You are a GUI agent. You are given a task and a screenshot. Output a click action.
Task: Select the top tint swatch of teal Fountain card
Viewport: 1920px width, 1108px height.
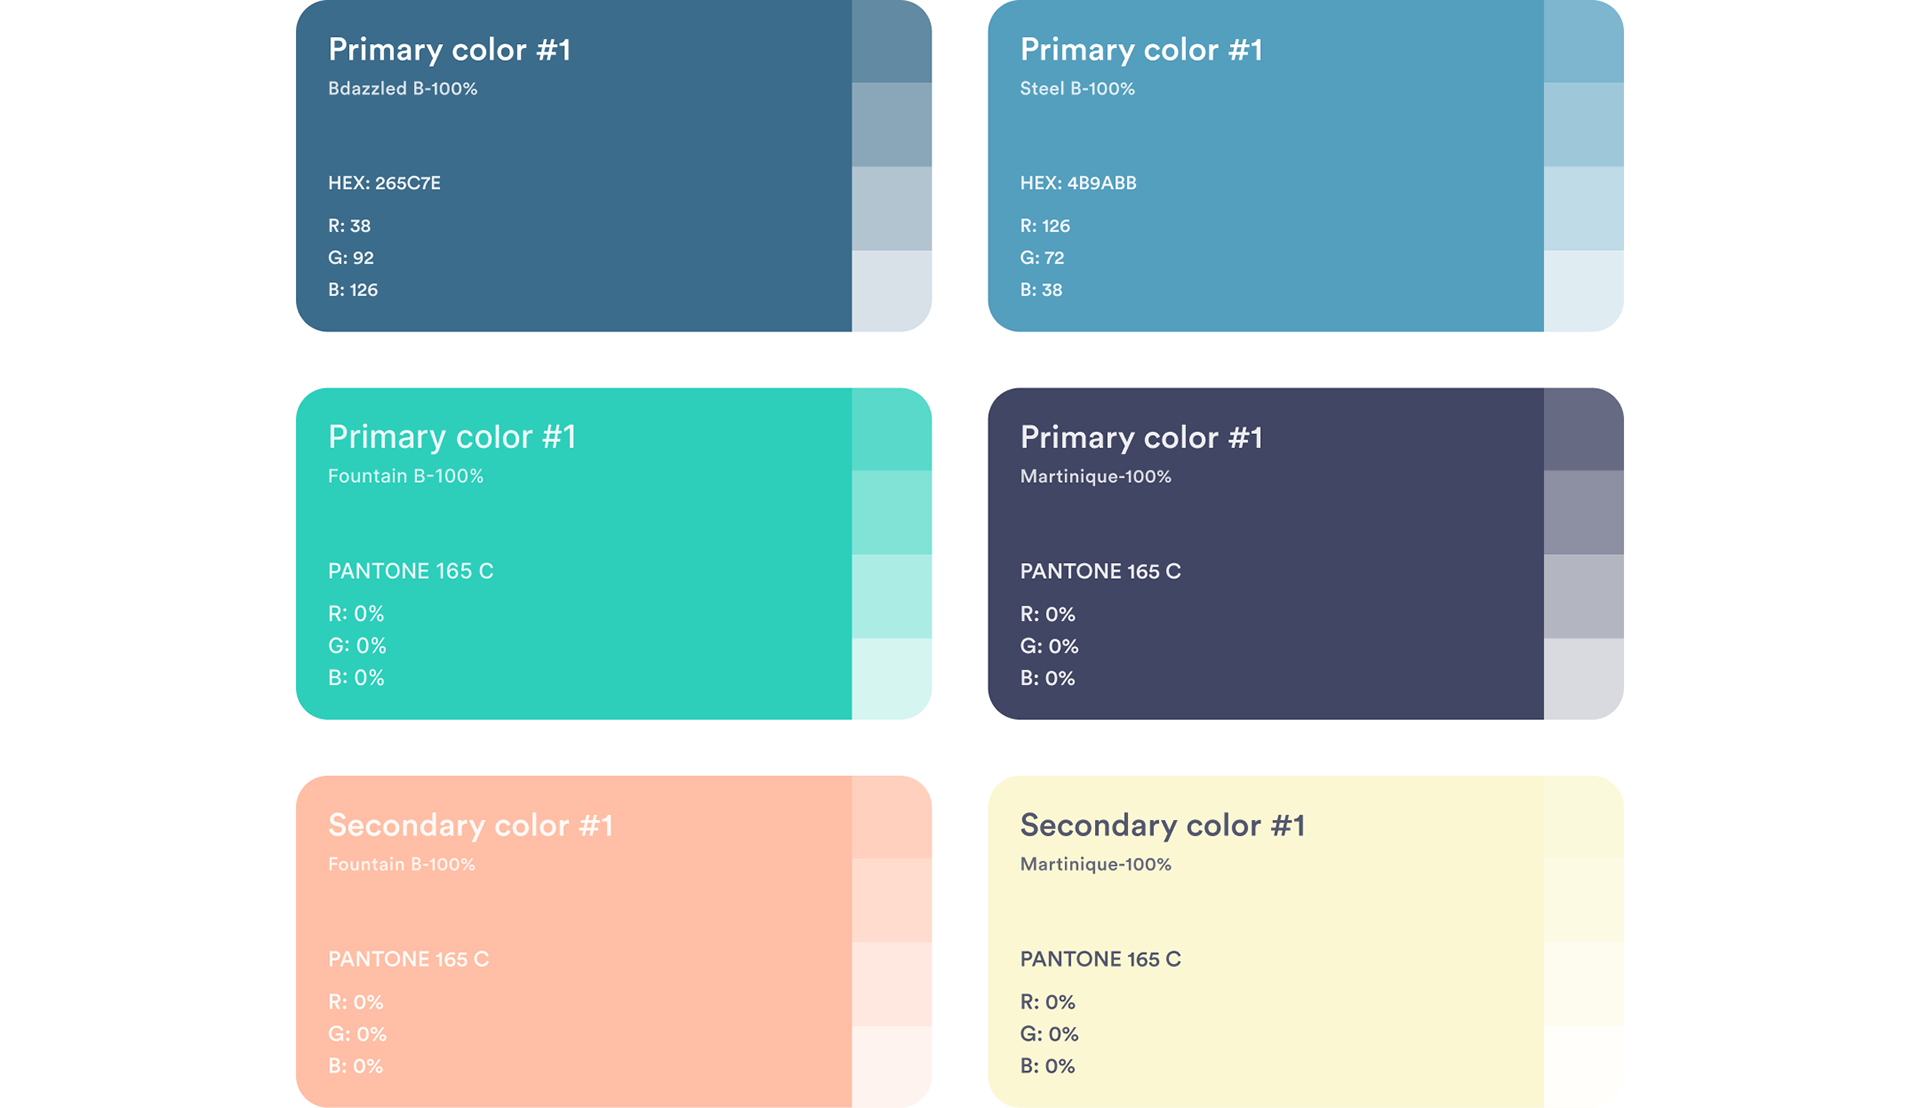tap(891, 429)
